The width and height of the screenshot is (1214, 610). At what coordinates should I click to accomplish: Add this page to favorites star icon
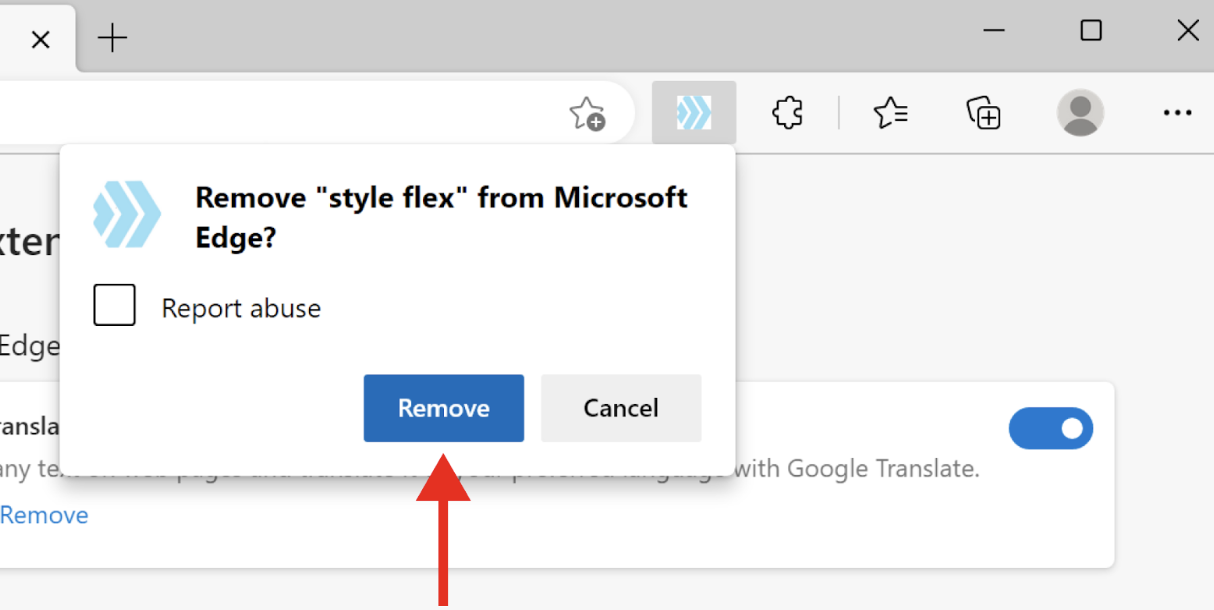coord(587,114)
